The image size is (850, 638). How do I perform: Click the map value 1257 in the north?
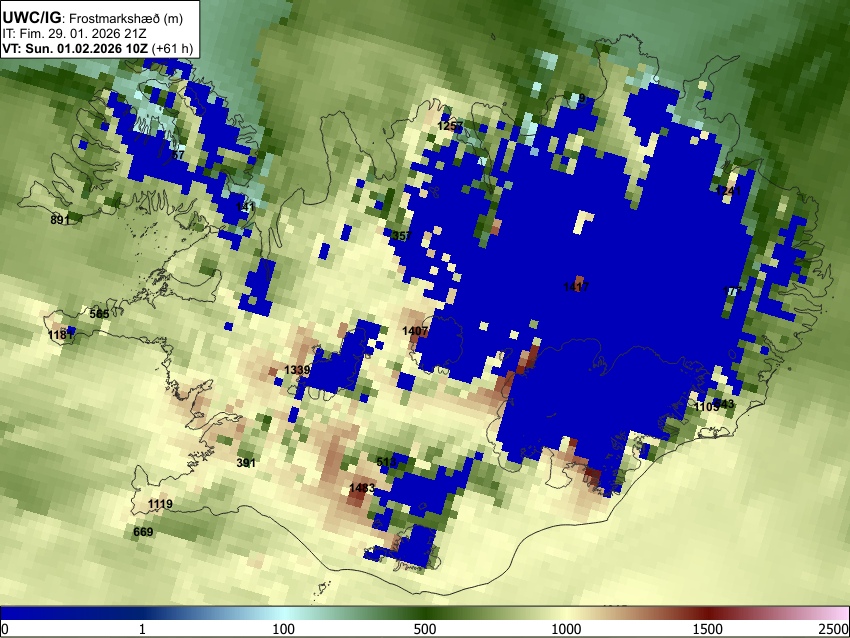pos(450,126)
